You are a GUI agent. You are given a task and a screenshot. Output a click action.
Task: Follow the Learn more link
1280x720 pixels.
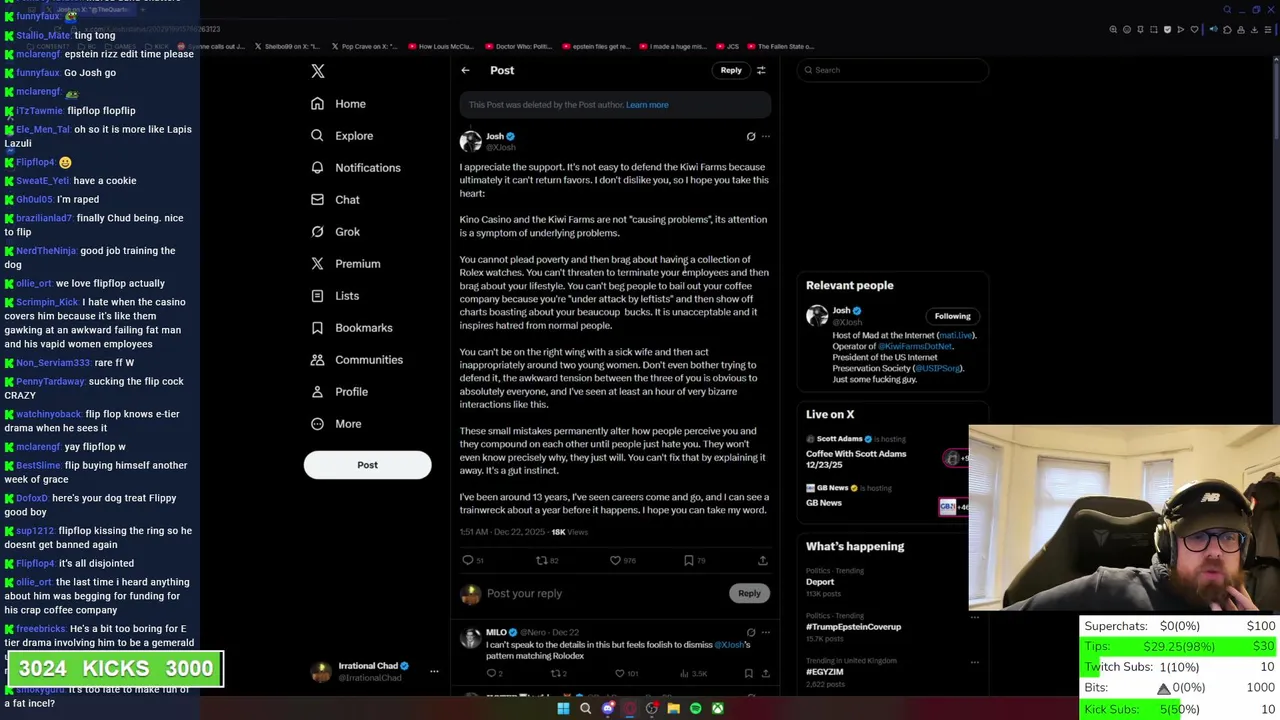click(x=647, y=105)
